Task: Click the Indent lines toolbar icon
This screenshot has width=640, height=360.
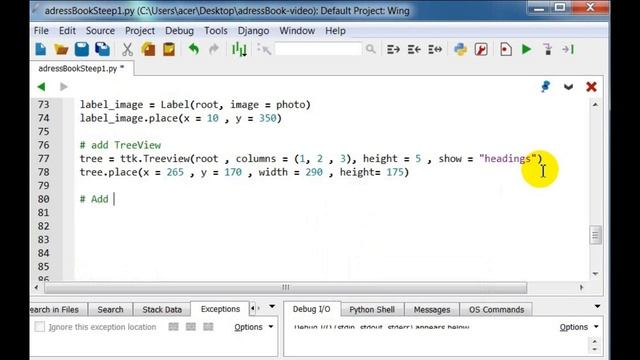Action: point(393,49)
